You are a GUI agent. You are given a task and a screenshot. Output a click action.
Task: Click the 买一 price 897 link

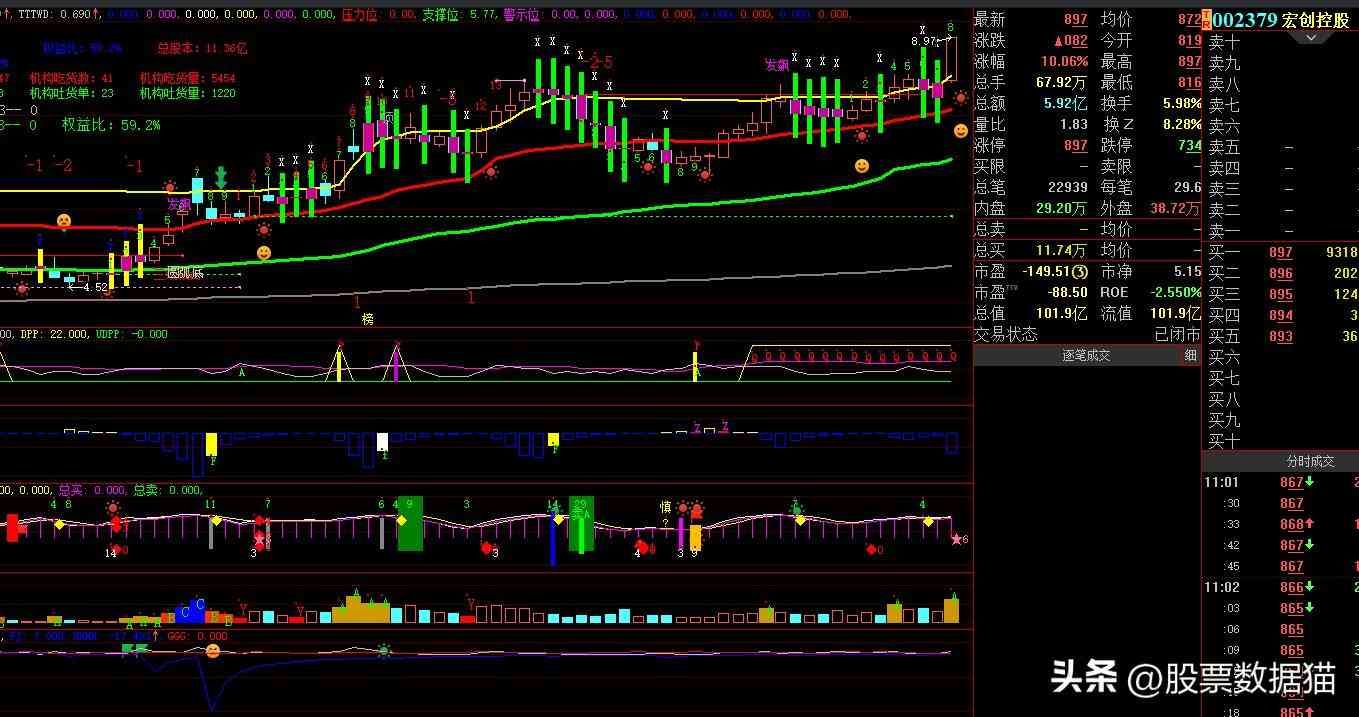click(1280, 253)
